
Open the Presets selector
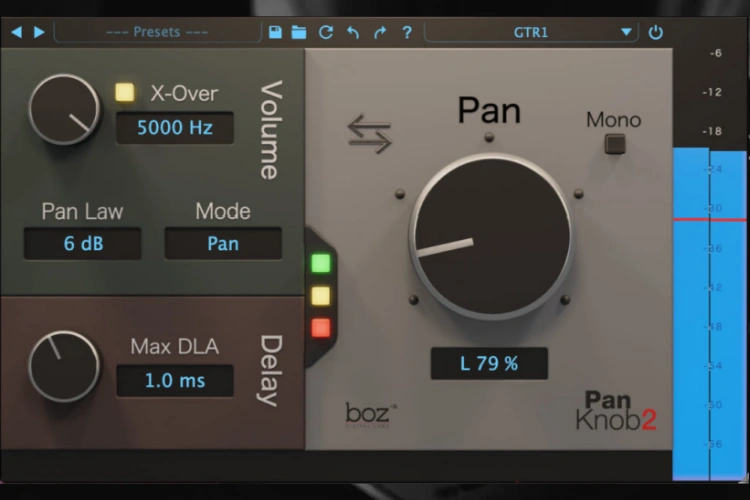tap(157, 32)
